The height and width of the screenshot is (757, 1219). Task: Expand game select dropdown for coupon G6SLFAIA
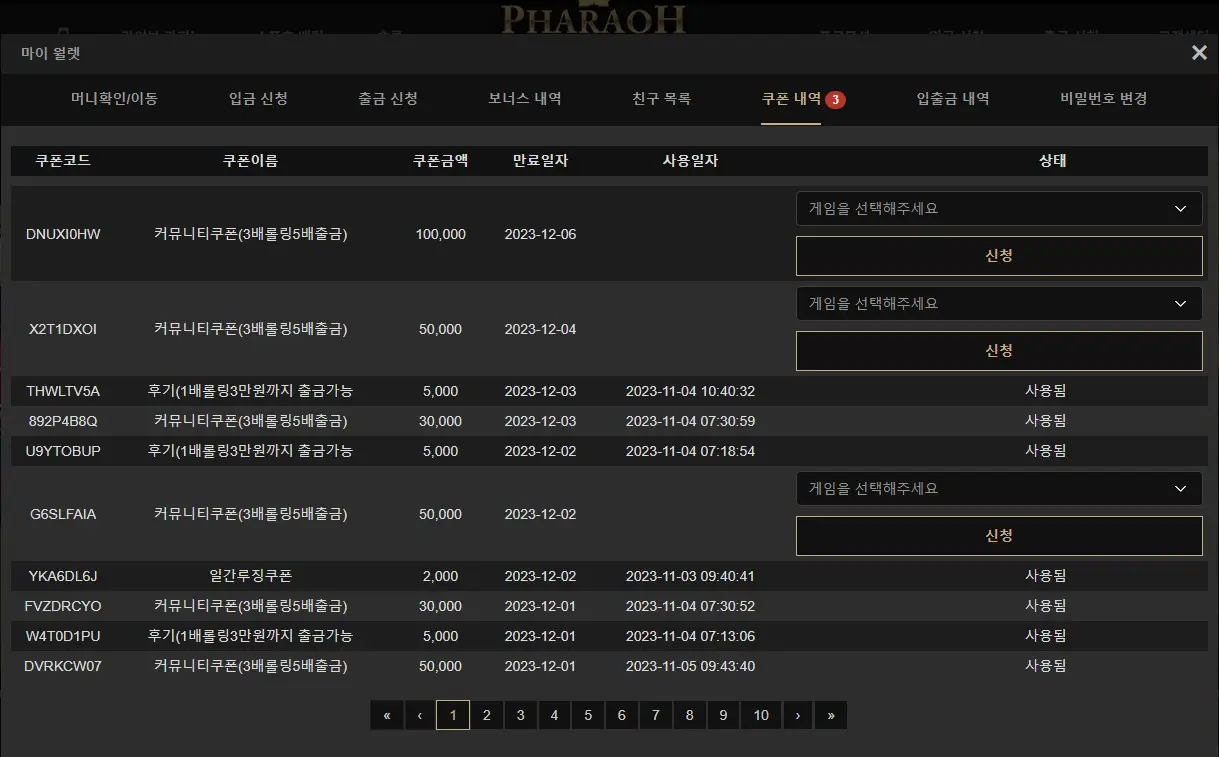pos(999,489)
